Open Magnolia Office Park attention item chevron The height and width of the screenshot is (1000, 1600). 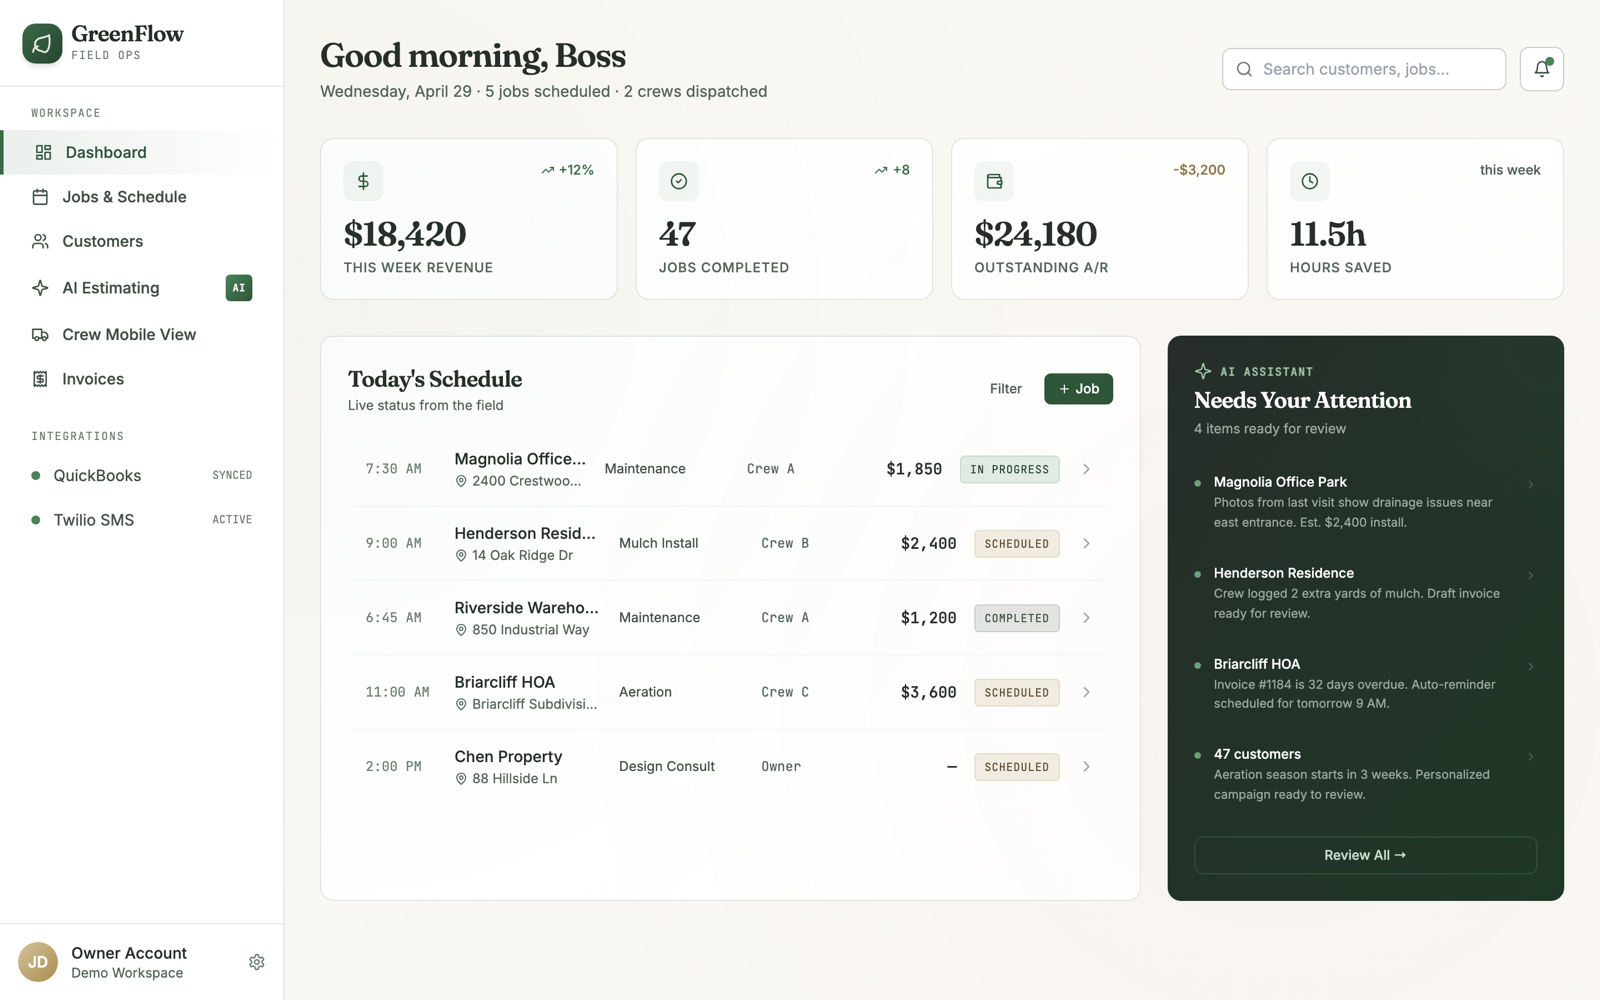[1530, 485]
